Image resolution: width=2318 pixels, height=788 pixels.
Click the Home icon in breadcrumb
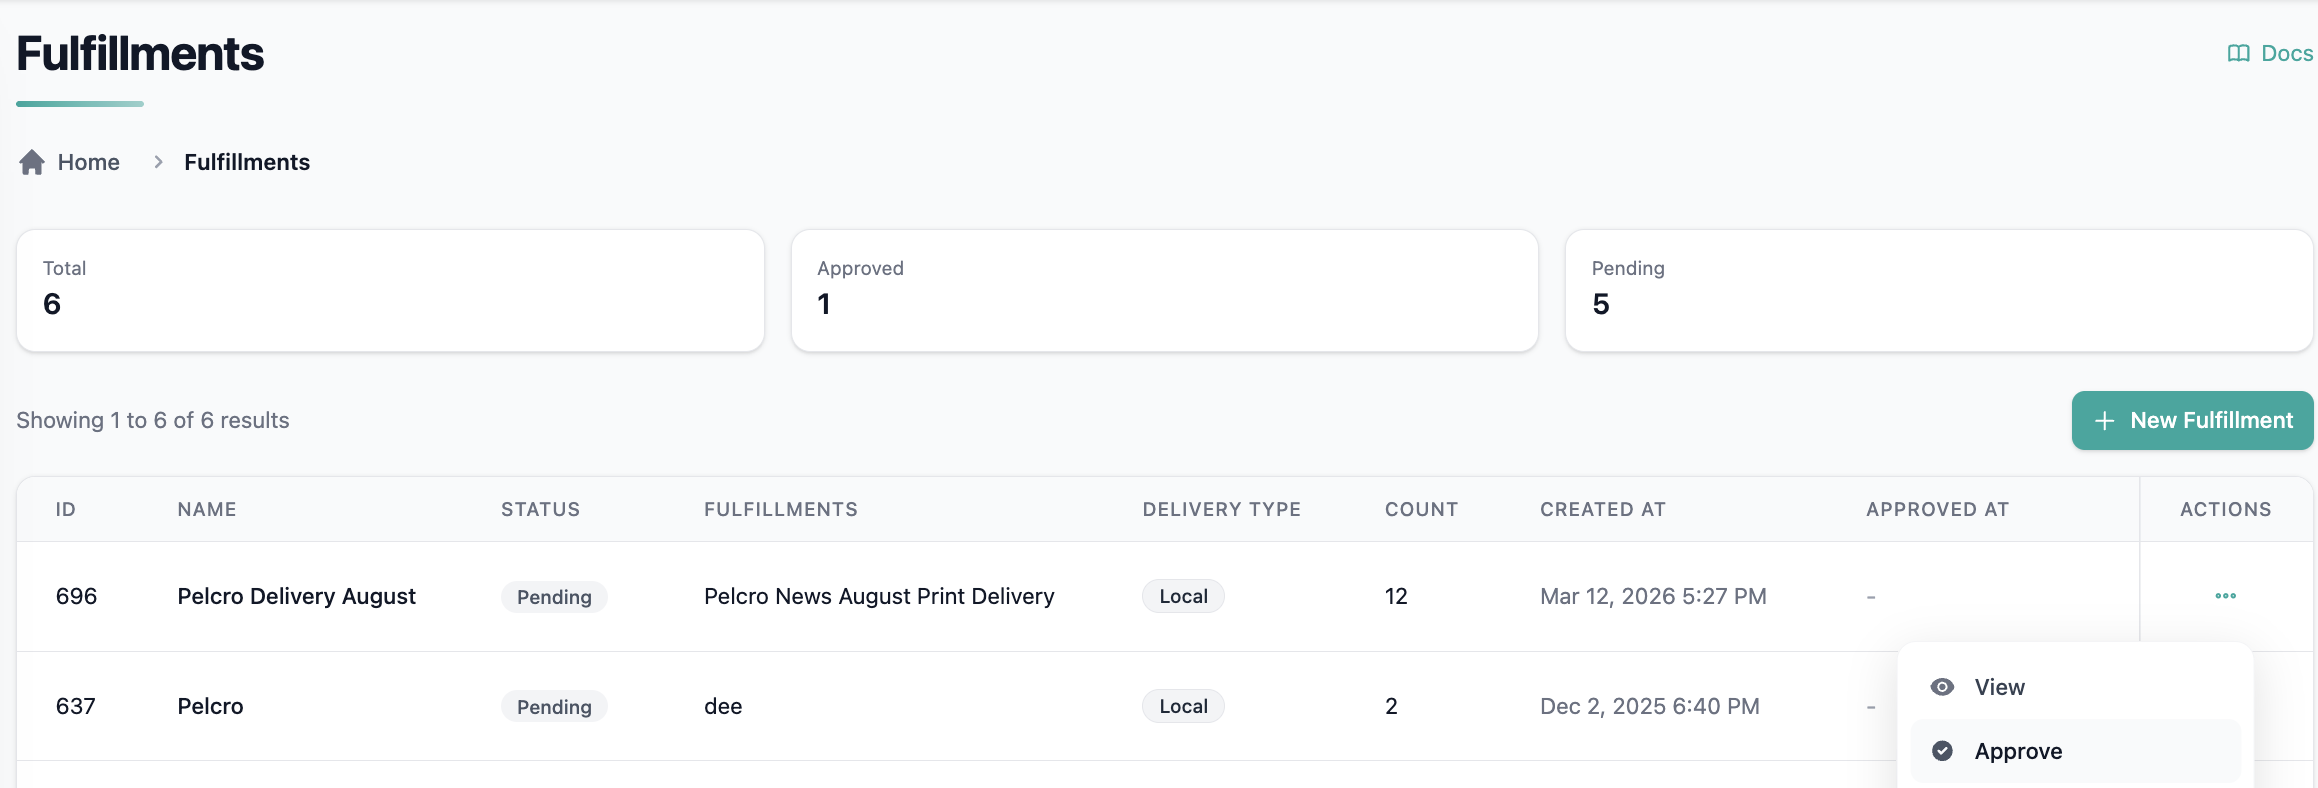(32, 162)
